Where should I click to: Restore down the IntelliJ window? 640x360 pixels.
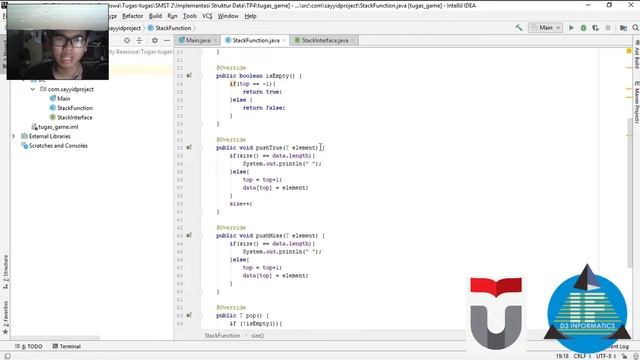609,5
